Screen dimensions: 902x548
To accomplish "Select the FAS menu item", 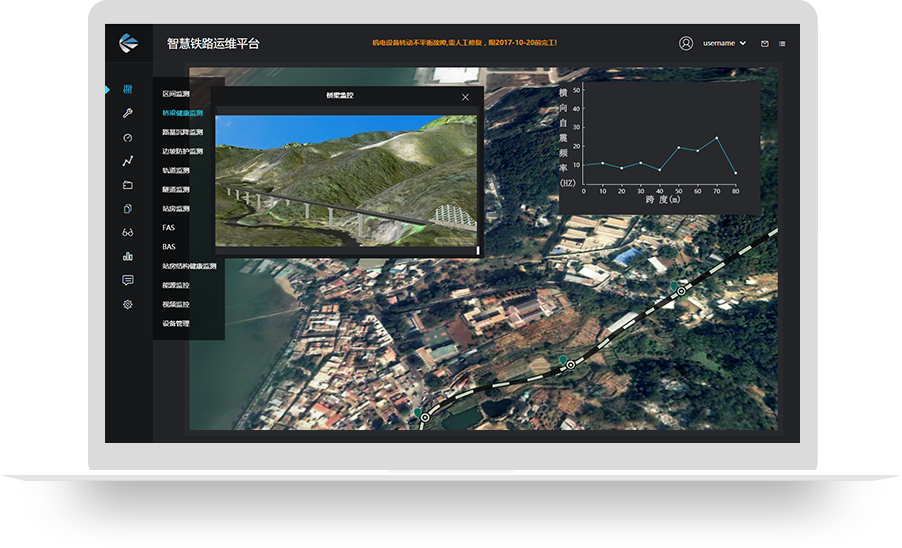I will tap(168, 228).
